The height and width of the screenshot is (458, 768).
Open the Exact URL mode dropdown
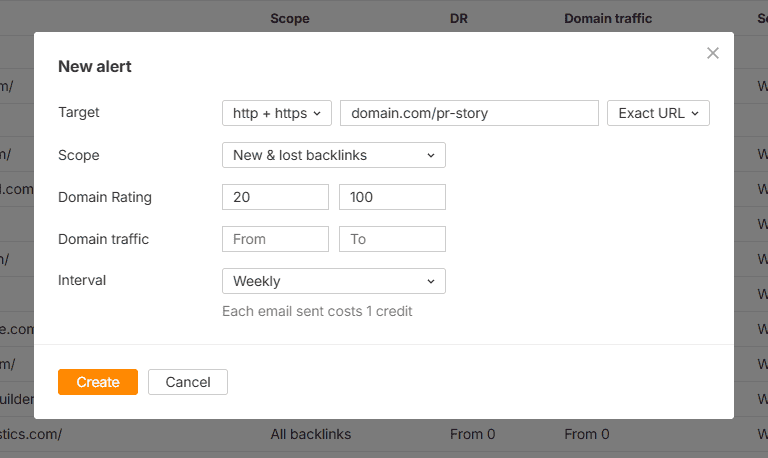pyautogui.click(x=658, y=113)
